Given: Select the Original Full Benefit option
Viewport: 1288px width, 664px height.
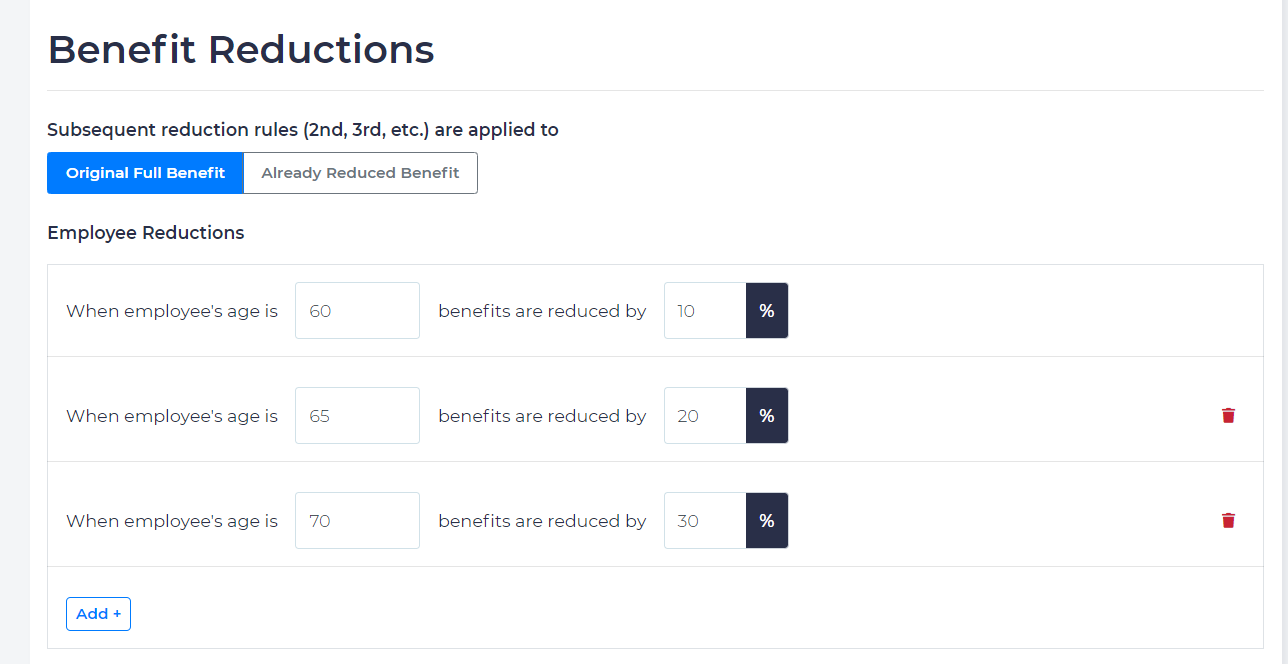Looking at the screenshot, I should 144,172.
